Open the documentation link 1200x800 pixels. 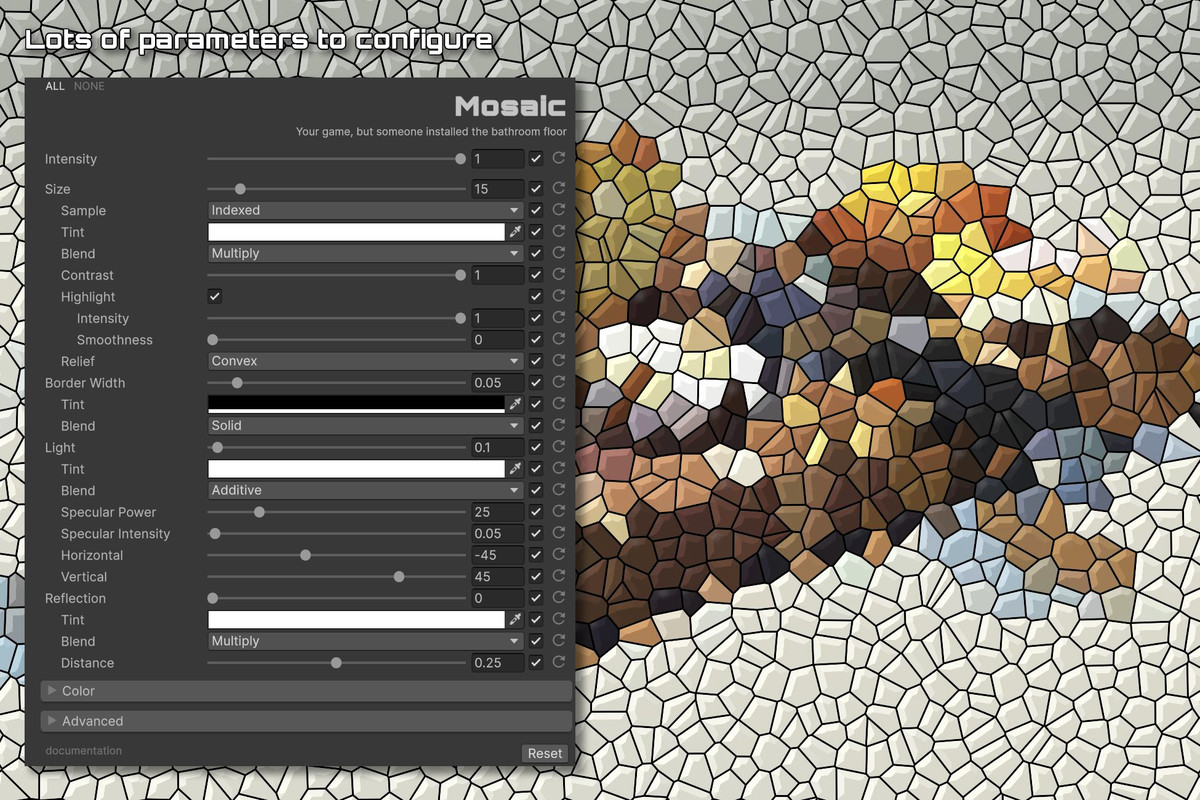coord(84,750)
